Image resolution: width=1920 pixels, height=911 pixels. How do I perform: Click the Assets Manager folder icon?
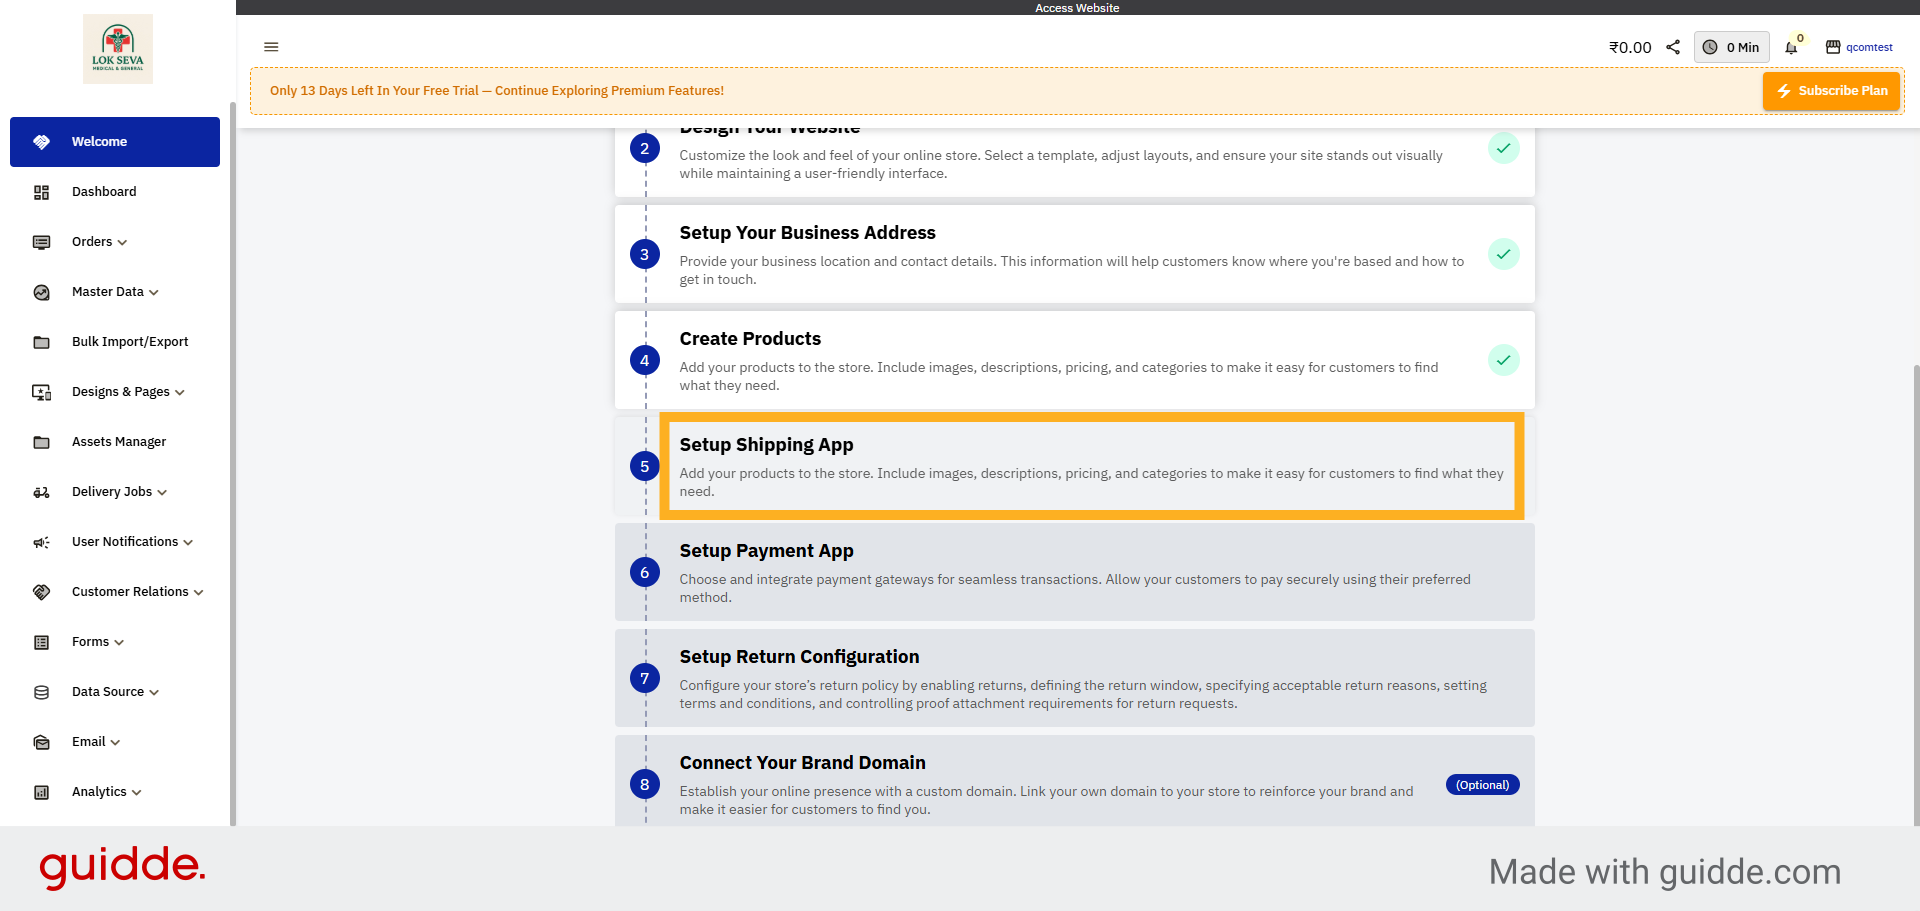41,442
